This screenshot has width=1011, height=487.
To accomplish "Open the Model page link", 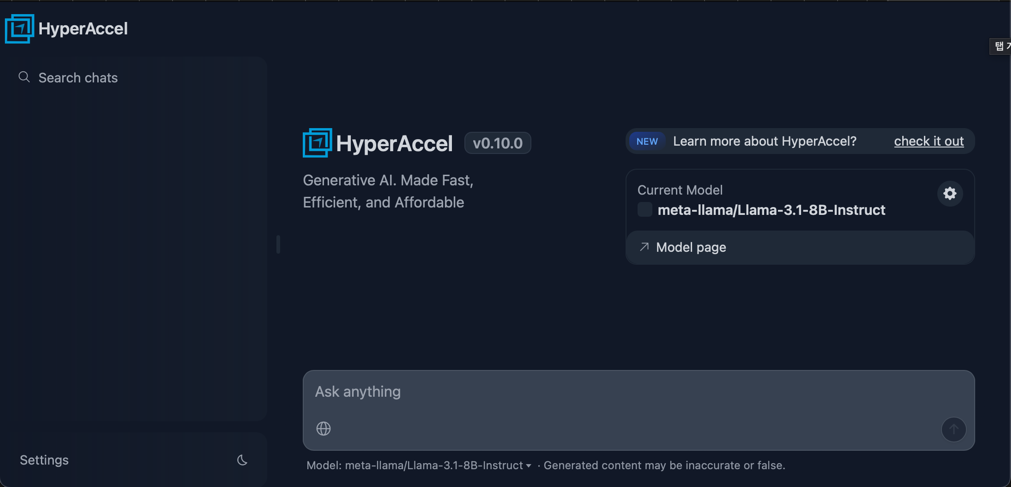I will [x=800, y=248].
